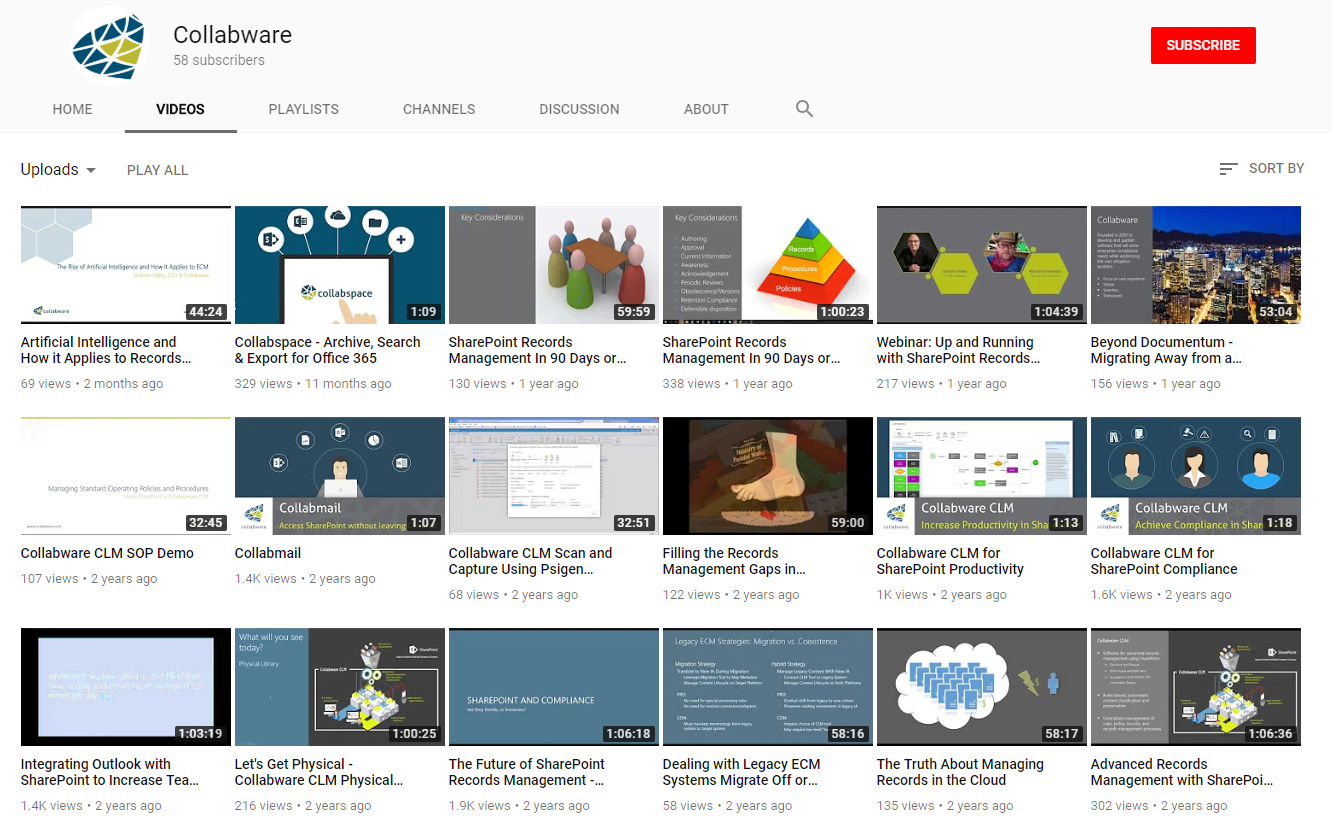Viewport: 1332px width, 832px height.
Task: Click the red Subscribe button
Action: (x=1203, y=45)
